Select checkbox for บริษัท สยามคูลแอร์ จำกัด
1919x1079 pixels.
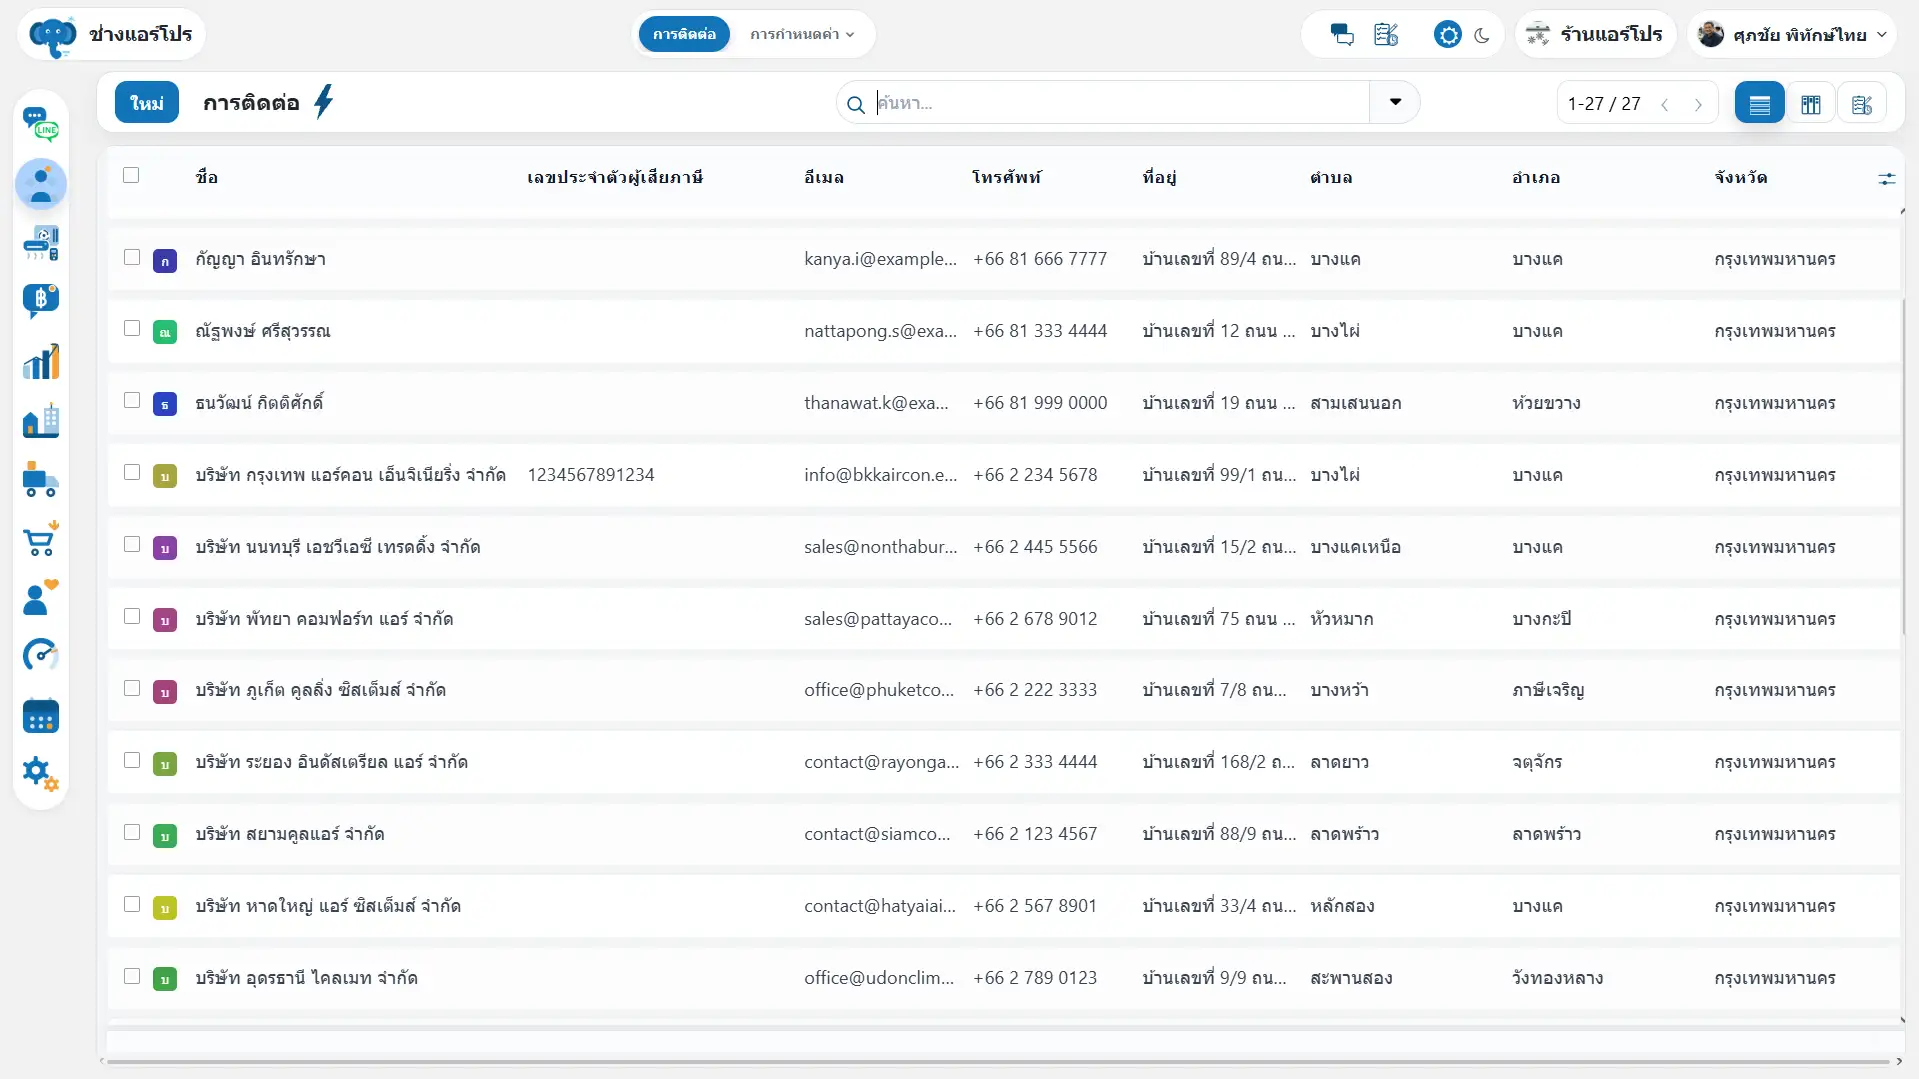(132, 832)
